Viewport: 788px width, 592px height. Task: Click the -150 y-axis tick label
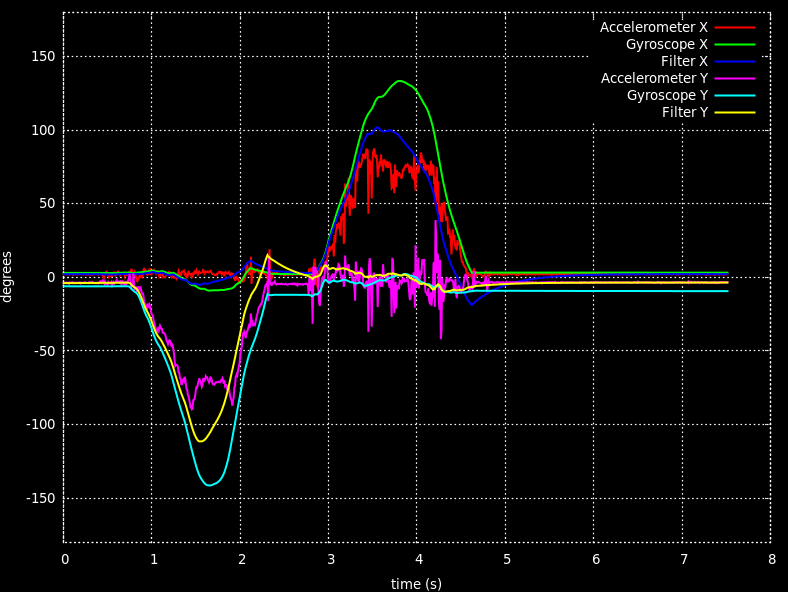(x=40, y=499)
